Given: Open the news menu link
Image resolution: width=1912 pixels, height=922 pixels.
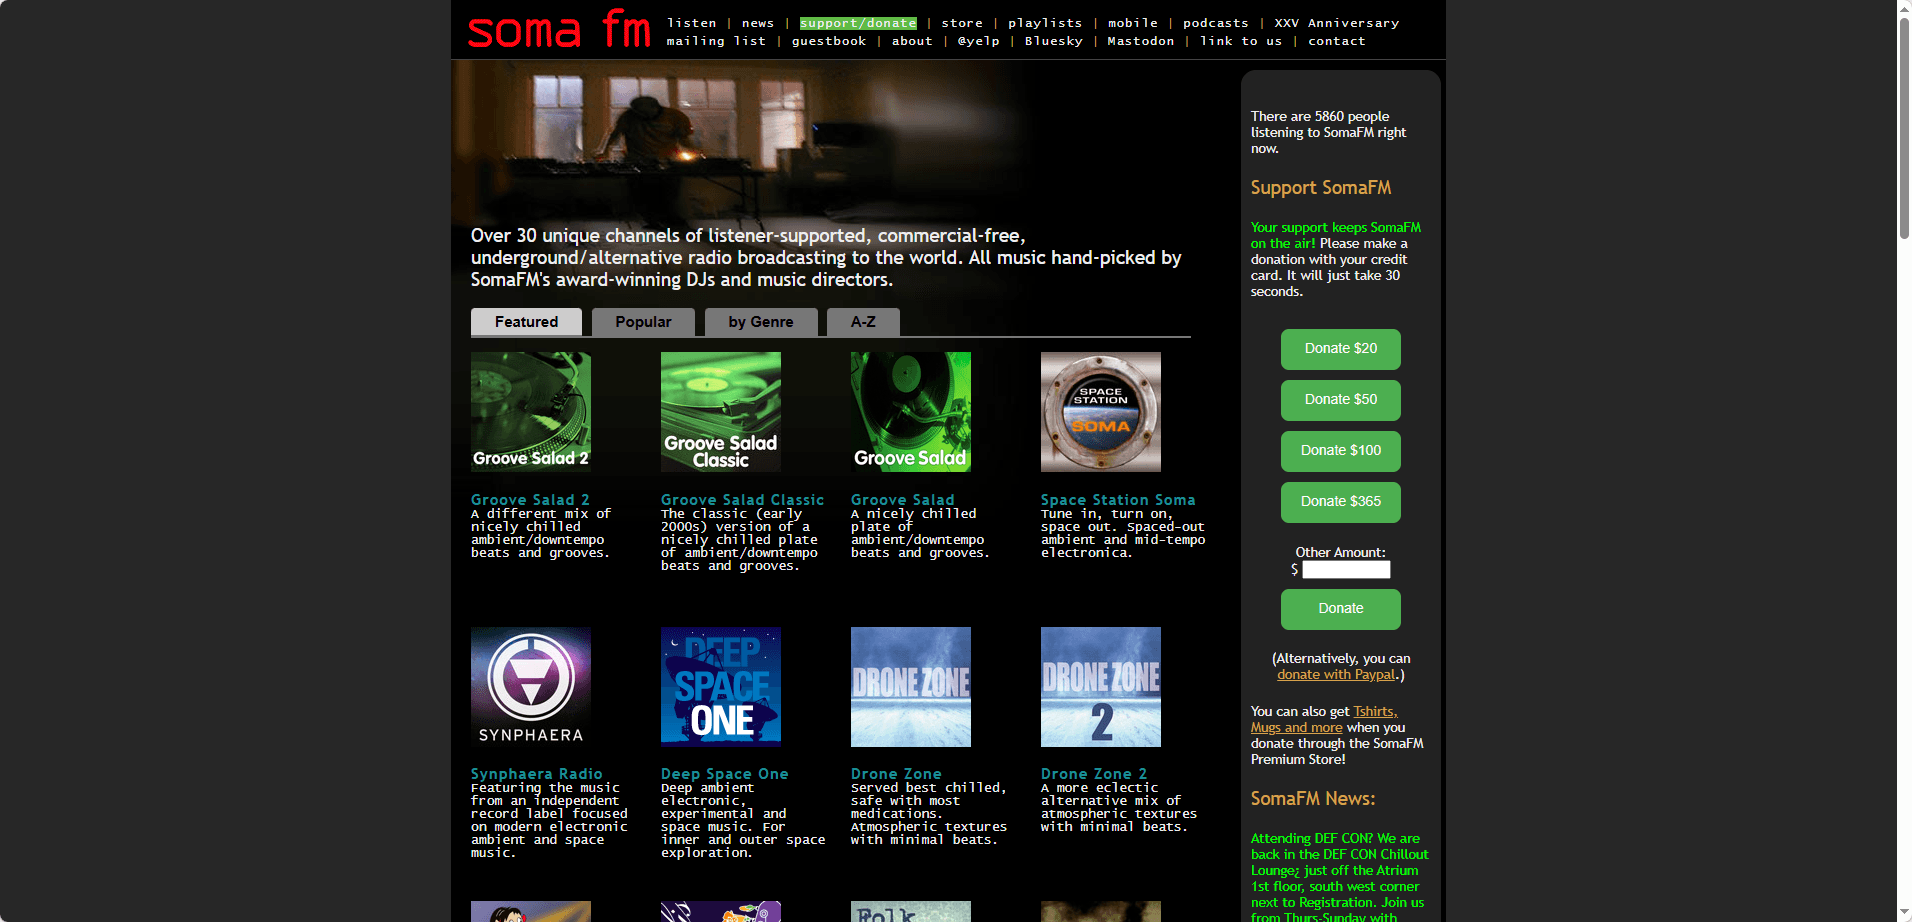Looking at the screenshot, I should click(758, 23).
